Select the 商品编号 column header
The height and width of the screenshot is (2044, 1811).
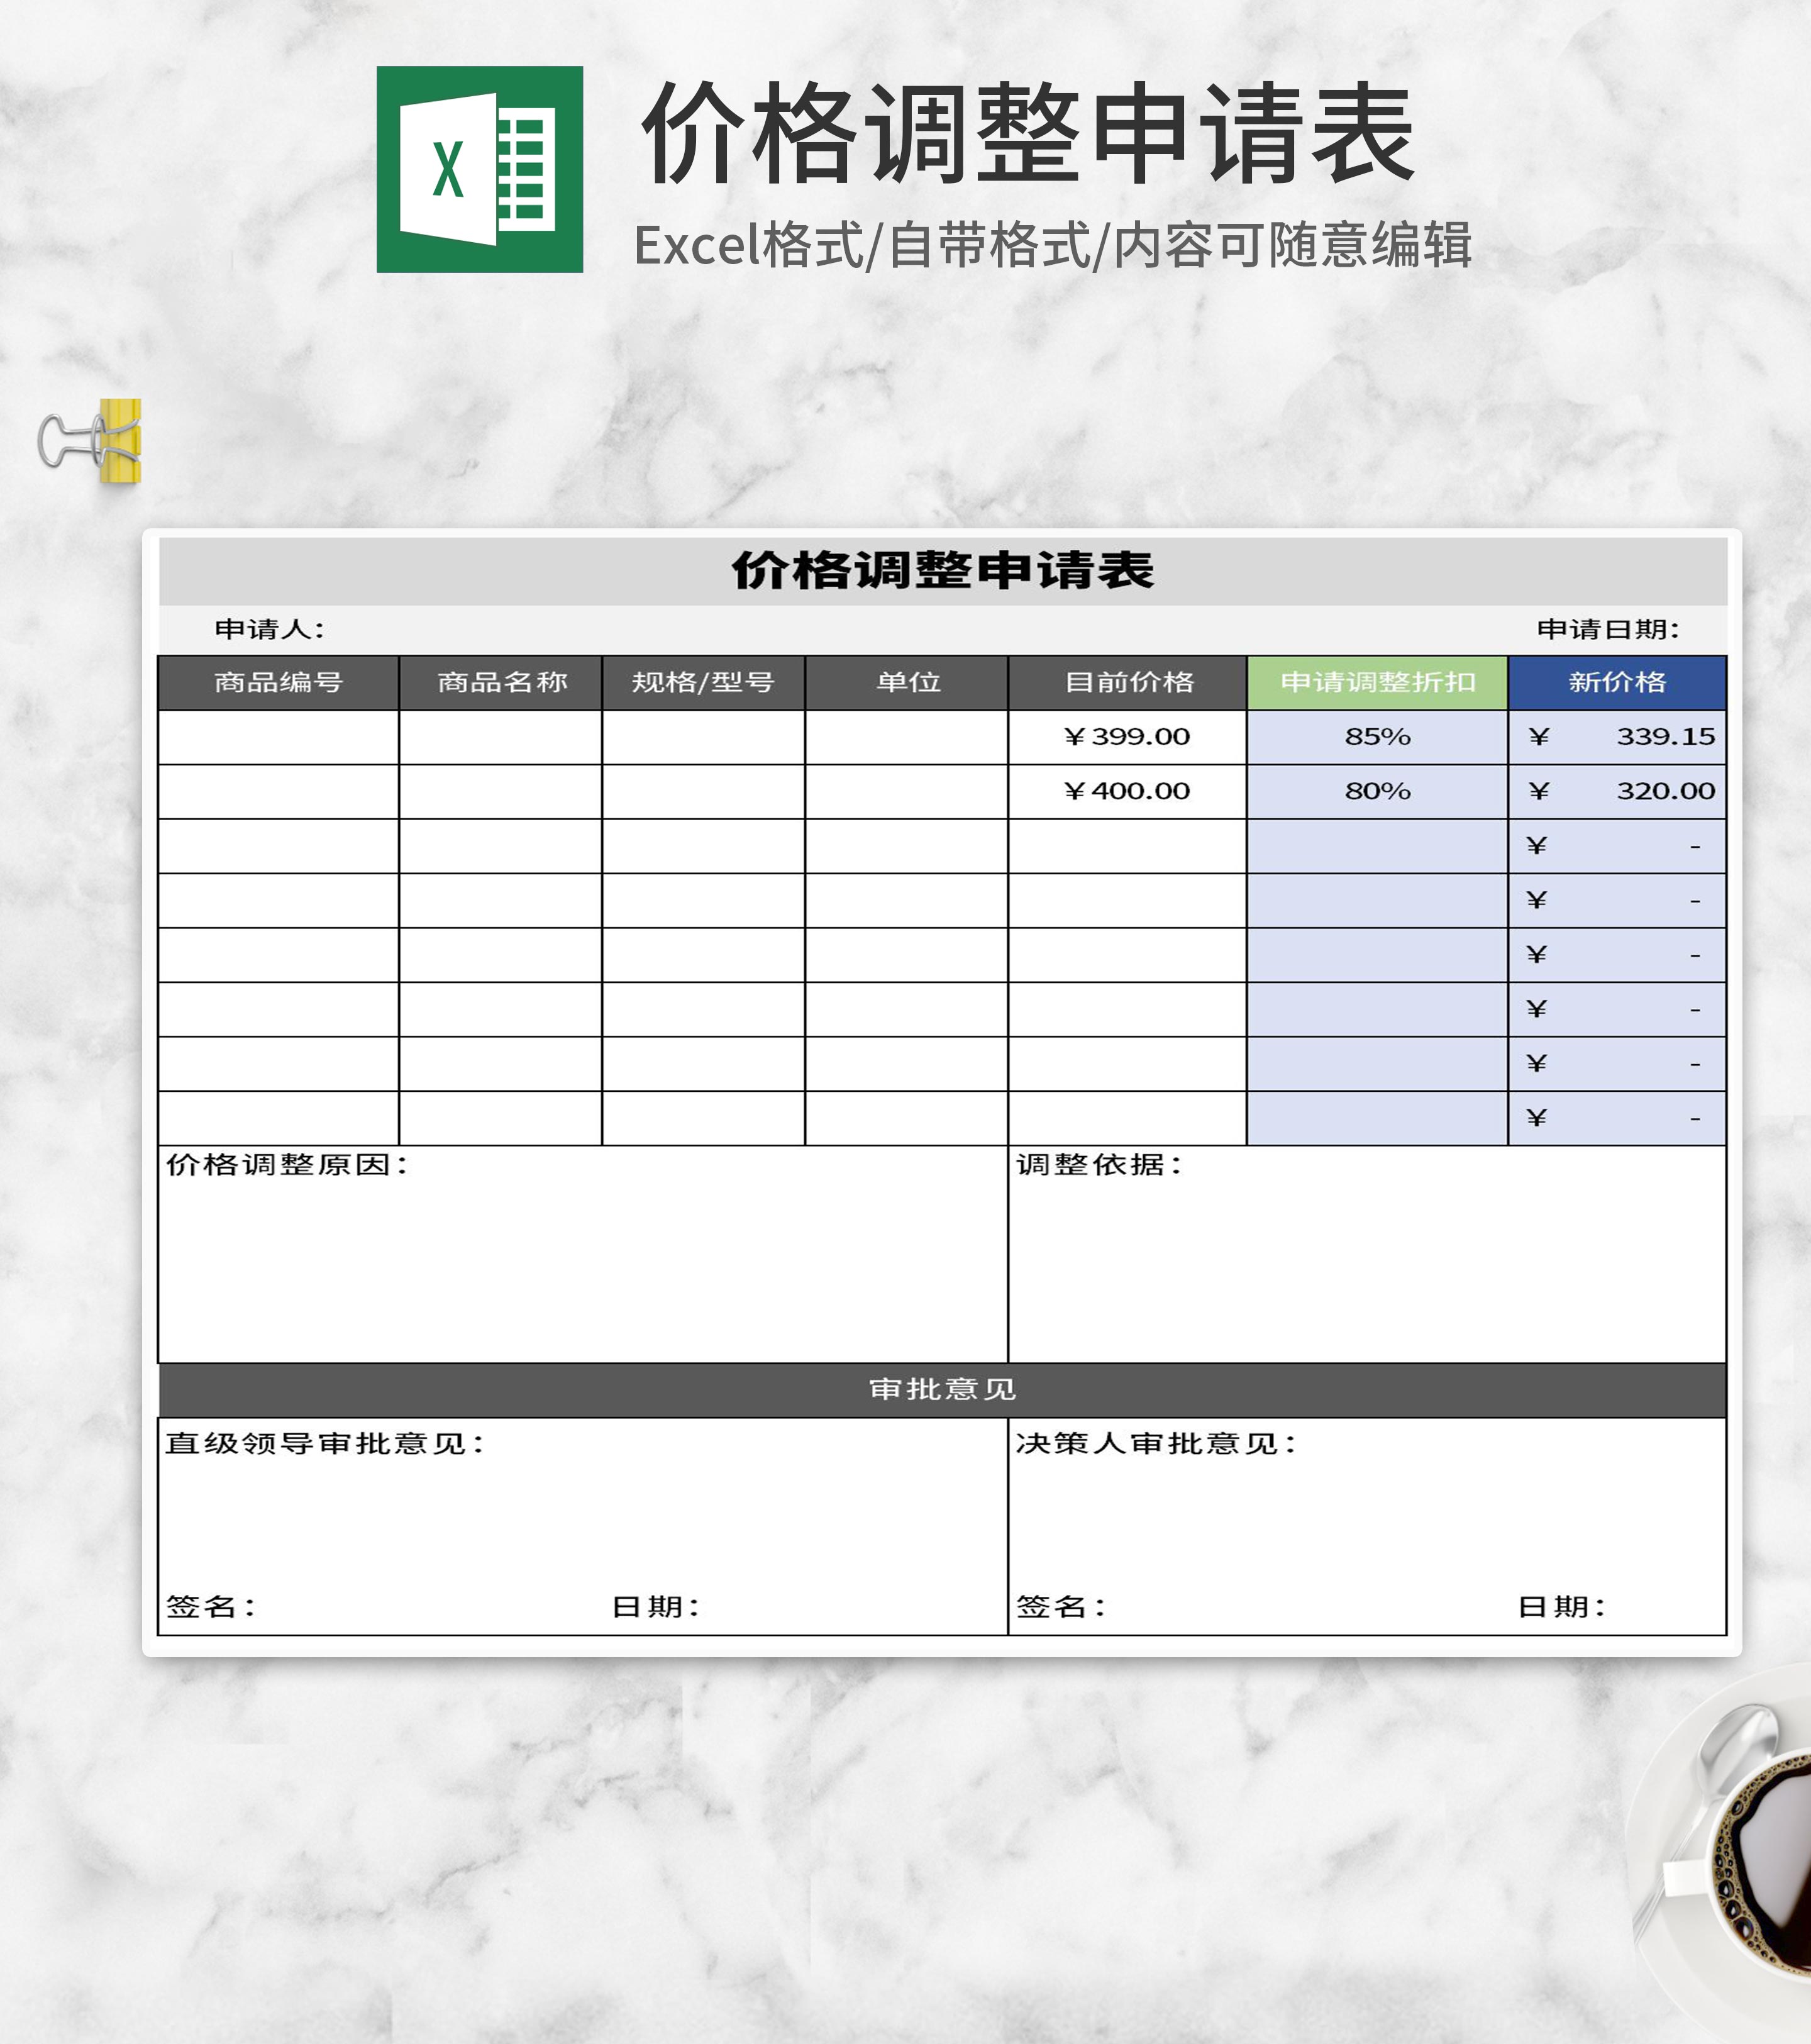click(x=278, y=683)
